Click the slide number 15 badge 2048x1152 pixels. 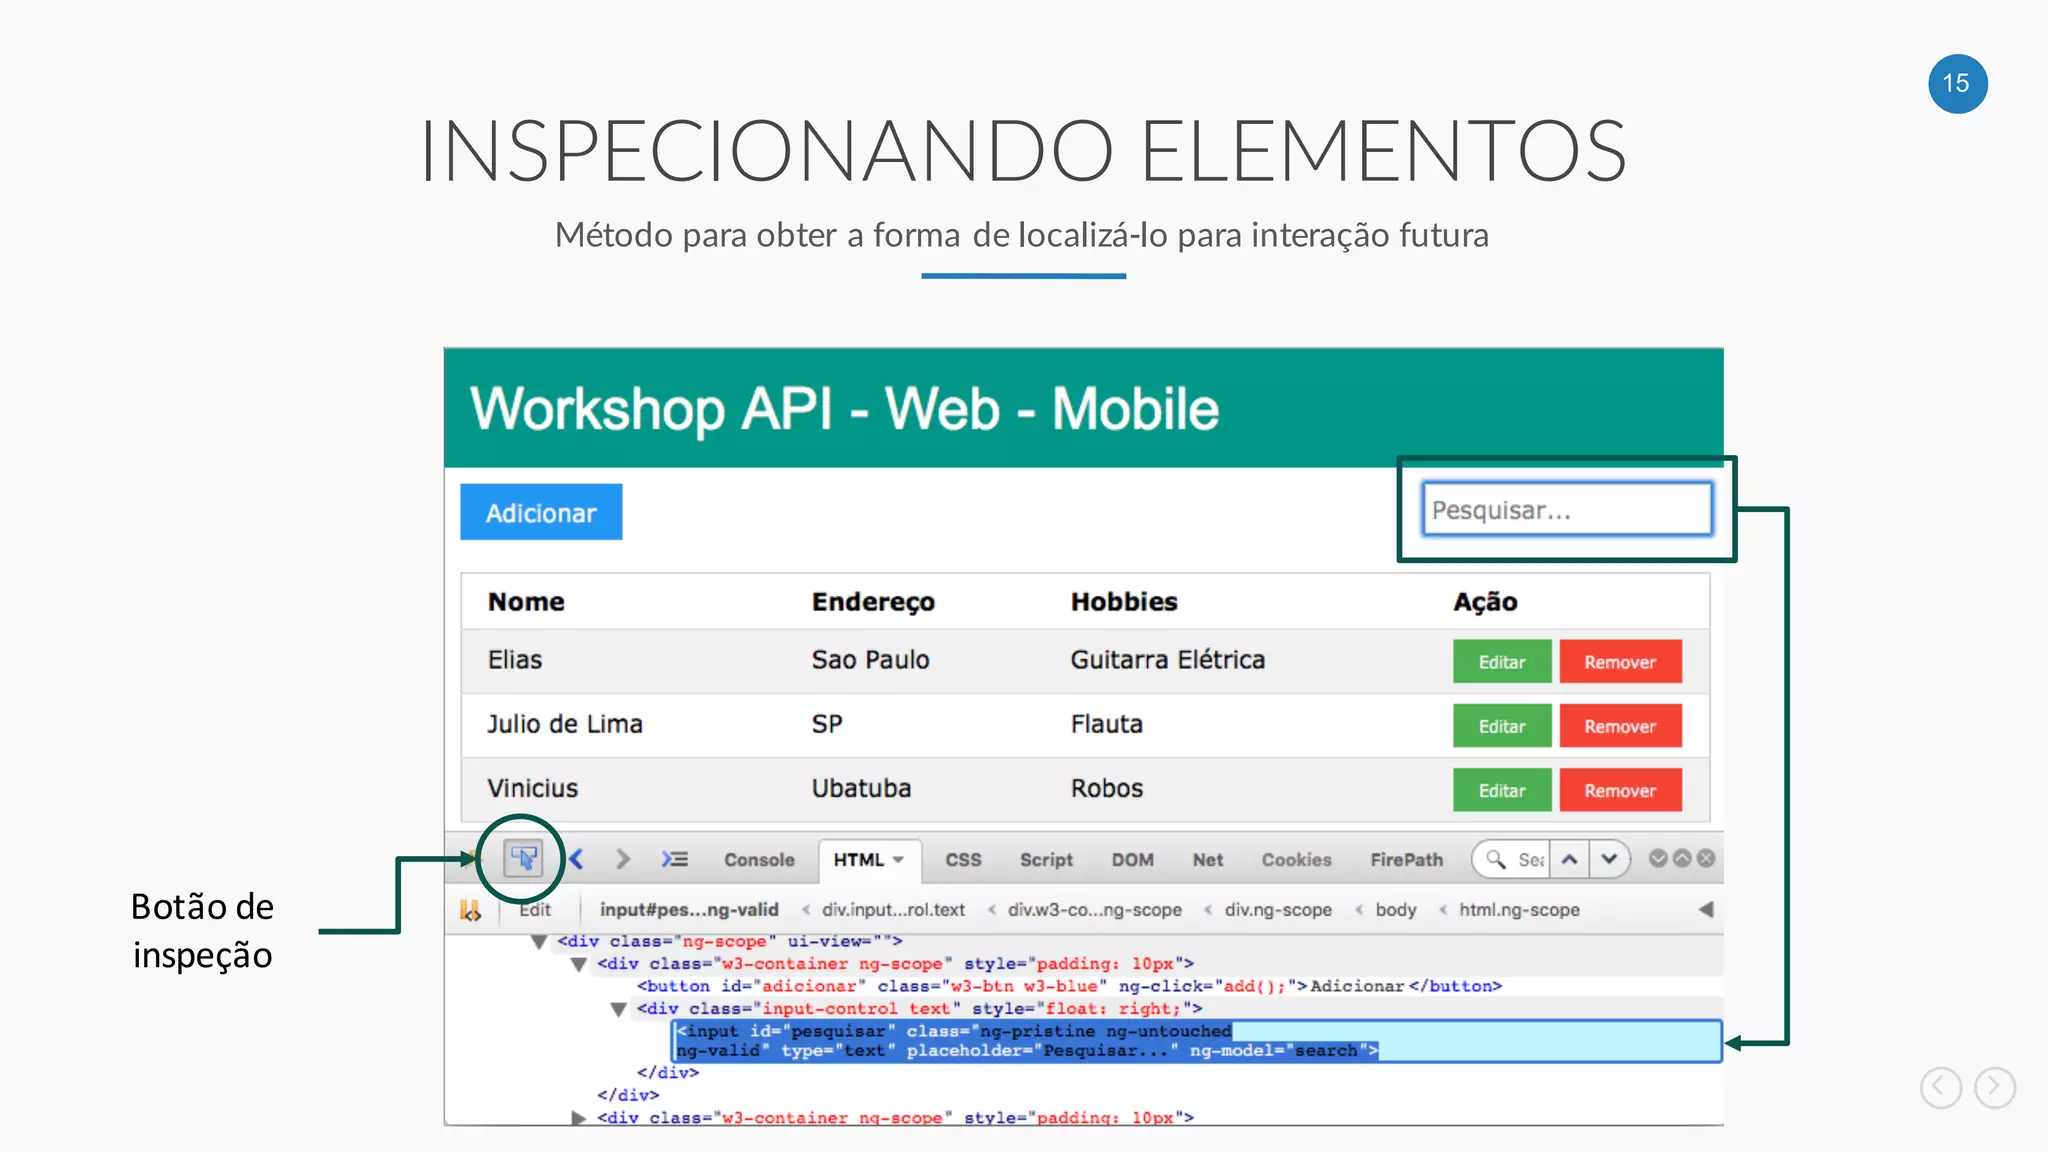pos(1957,83)
